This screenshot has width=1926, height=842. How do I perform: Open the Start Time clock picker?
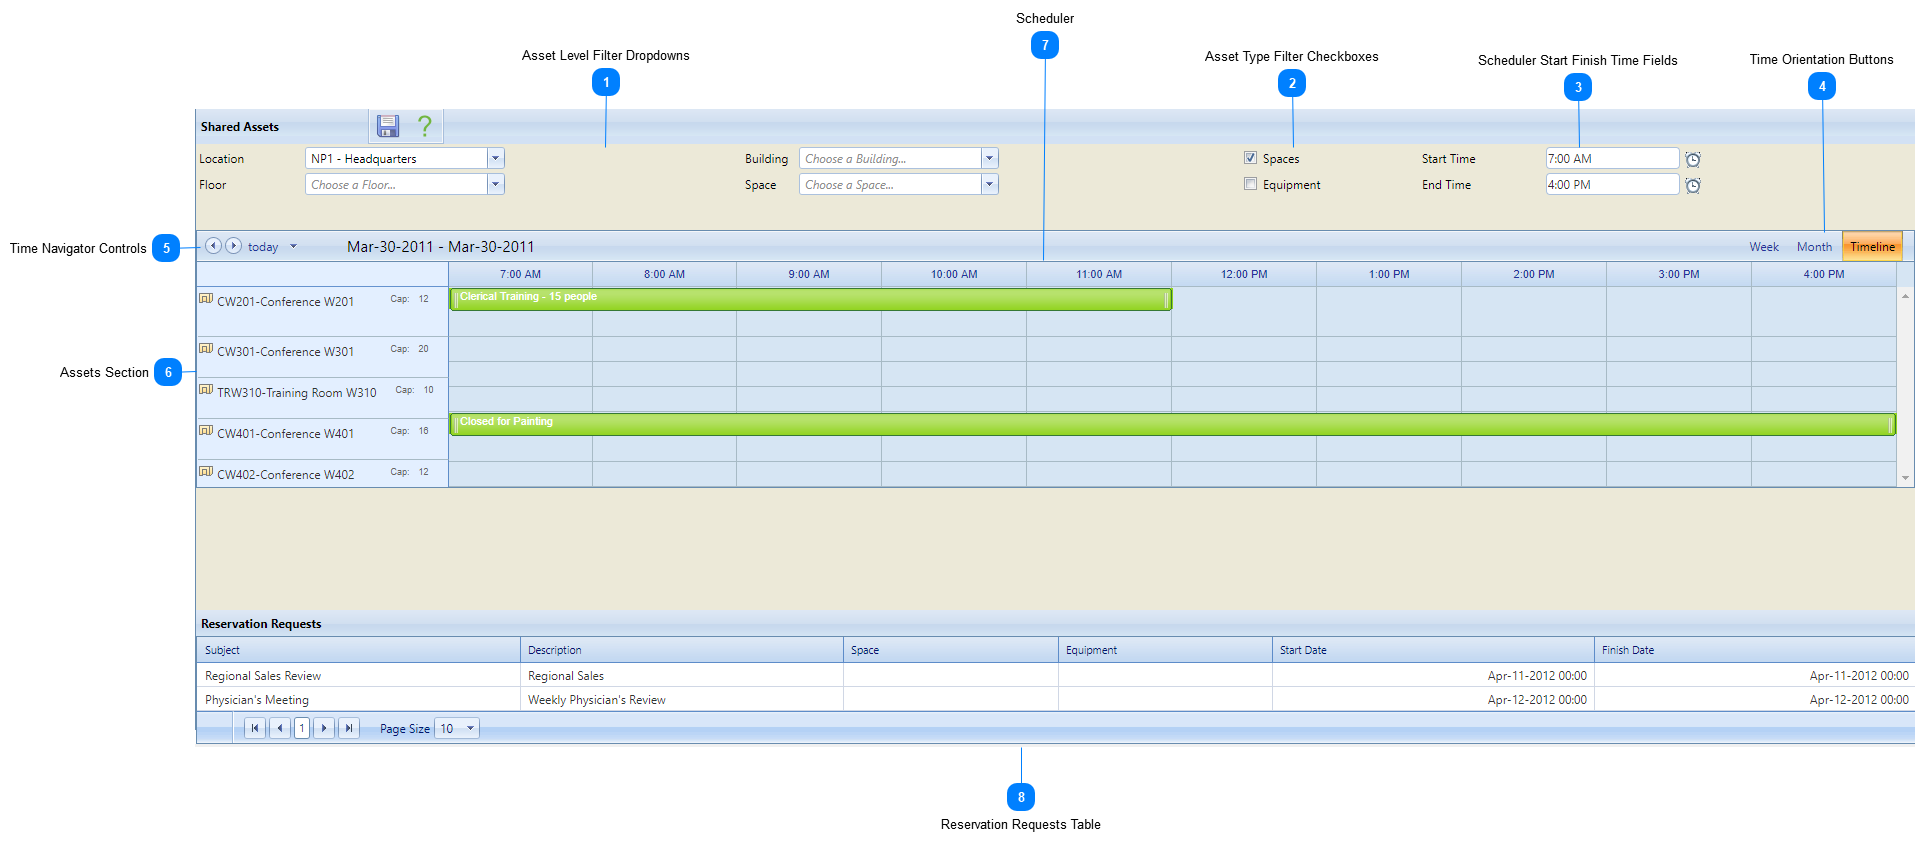point(1693,159)
